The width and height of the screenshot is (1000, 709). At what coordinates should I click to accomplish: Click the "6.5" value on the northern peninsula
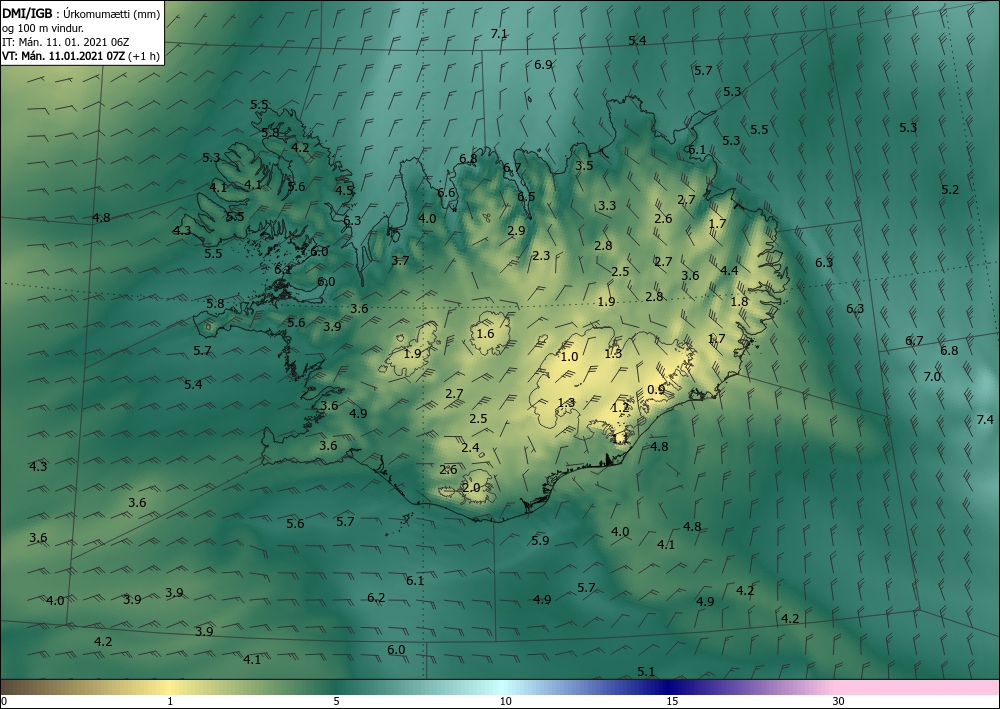[526, 196]
